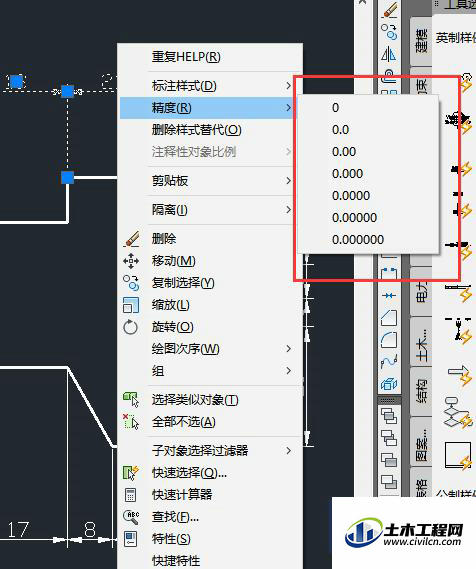Screen dimensions: 476x569
Task: Choose 删除 with the eraser icon
Action: pos(211,239)
